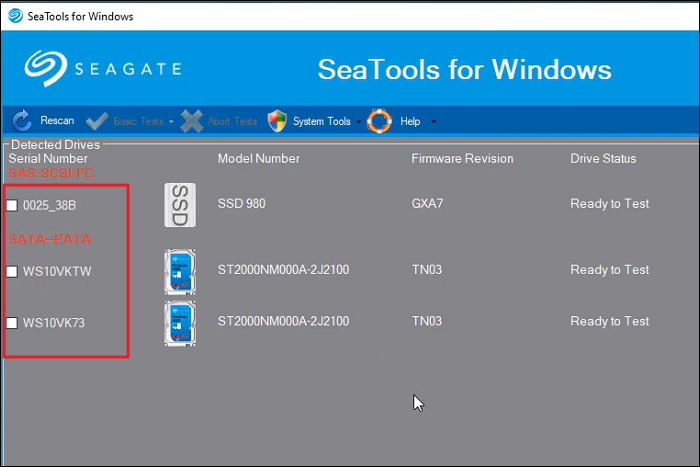Screen dimensions: 700x467
Task: Click Ready to Test status for WS10VK73
Action: [609, 321]
